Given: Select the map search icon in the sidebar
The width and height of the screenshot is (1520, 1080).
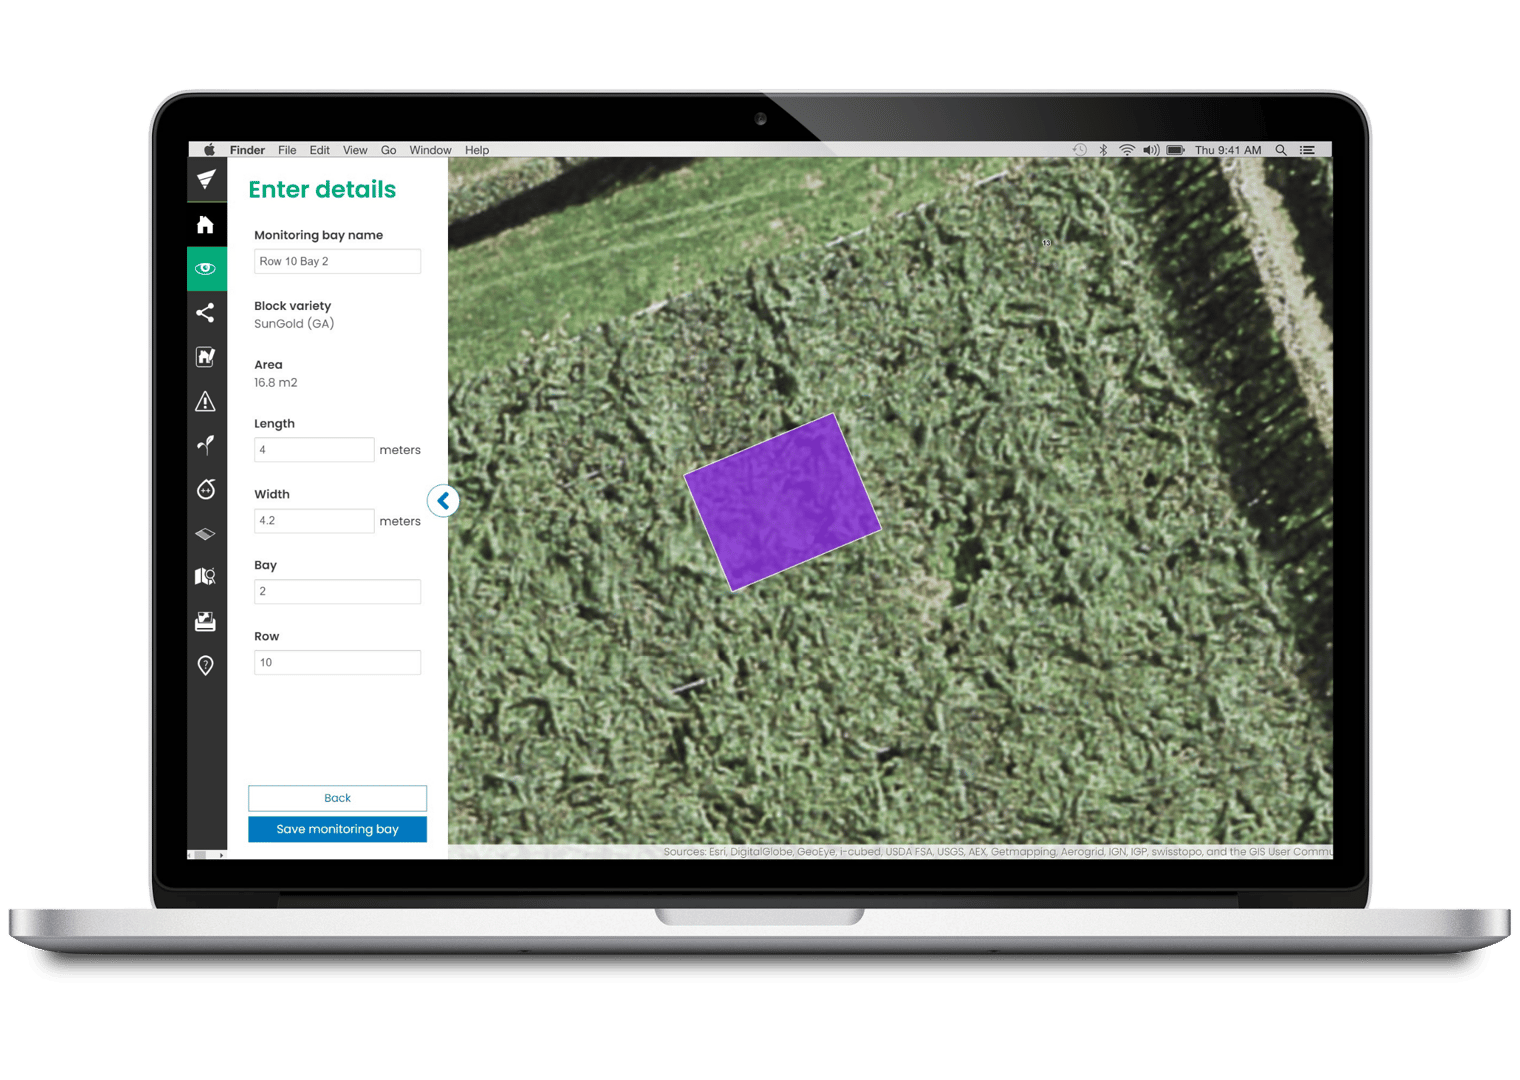Looking at the screenshot, I should click(206, 576).
